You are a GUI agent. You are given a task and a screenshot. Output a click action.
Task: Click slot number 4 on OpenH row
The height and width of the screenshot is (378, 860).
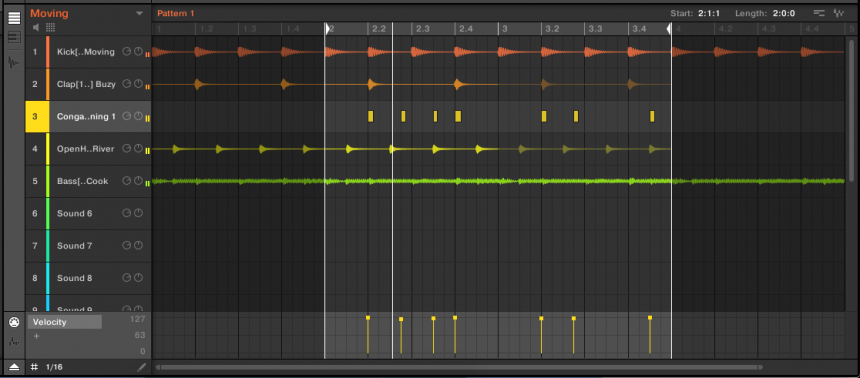coord(35,149)
